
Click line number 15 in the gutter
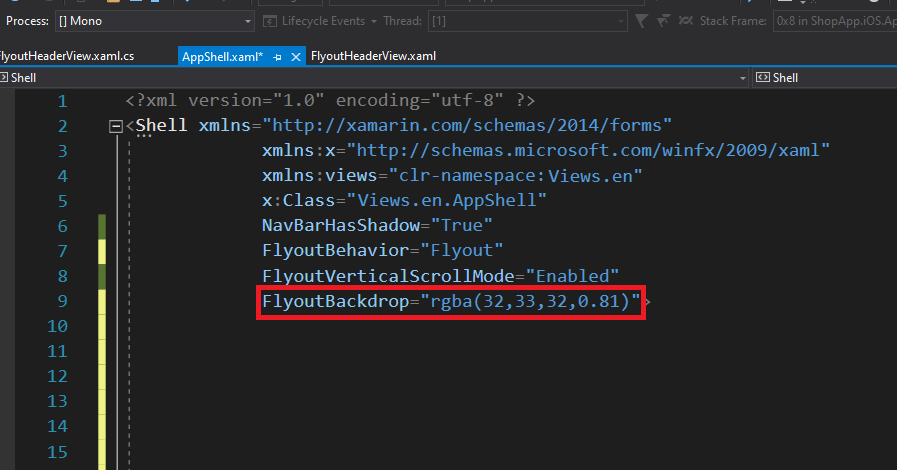click(57, 452)
